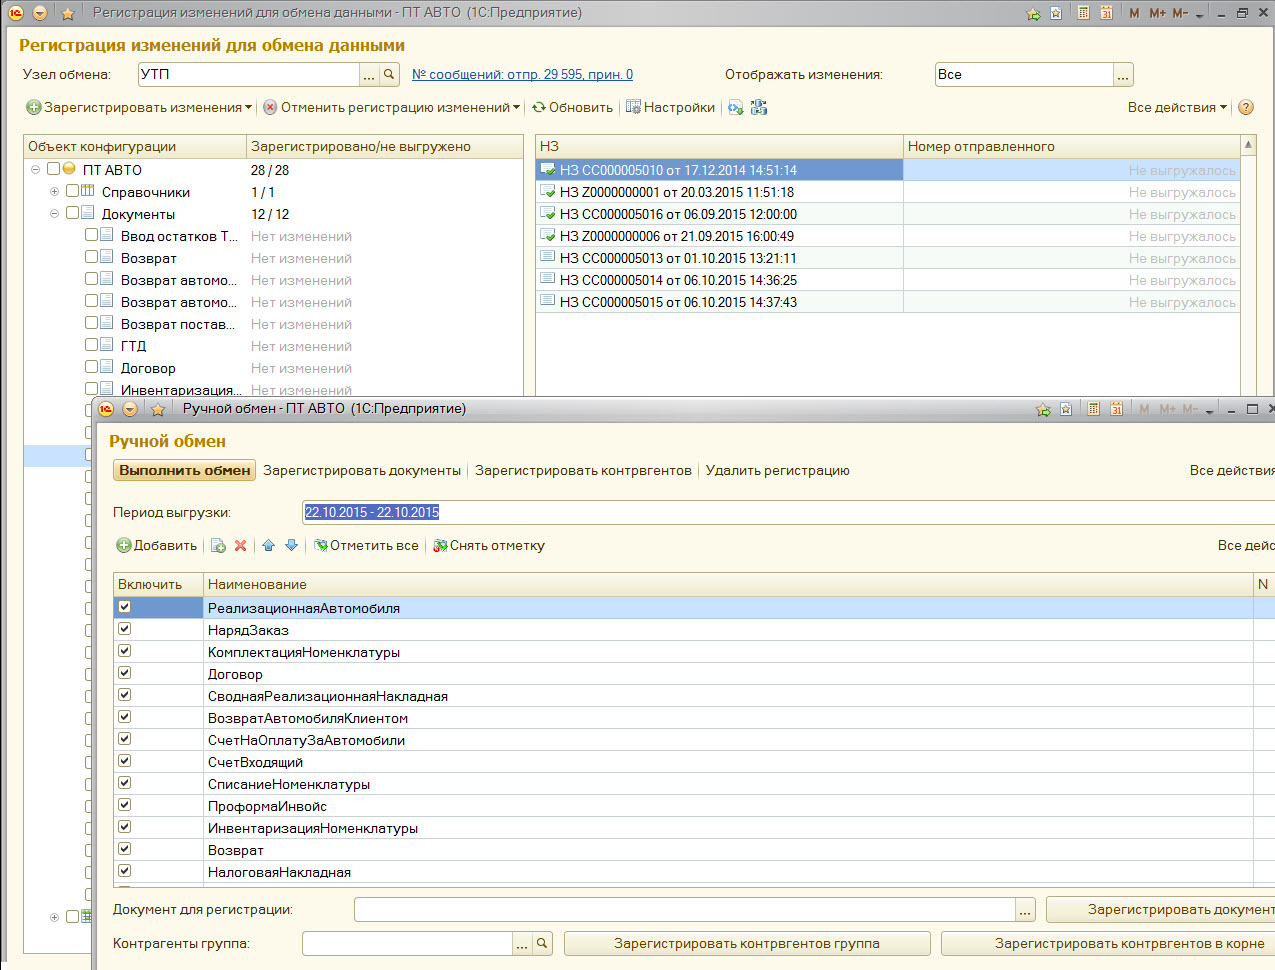The height and width of the screenshot is (970, 1275).
Task: Click M+ memory button in top titlebar
Action: coord(1158,13)
